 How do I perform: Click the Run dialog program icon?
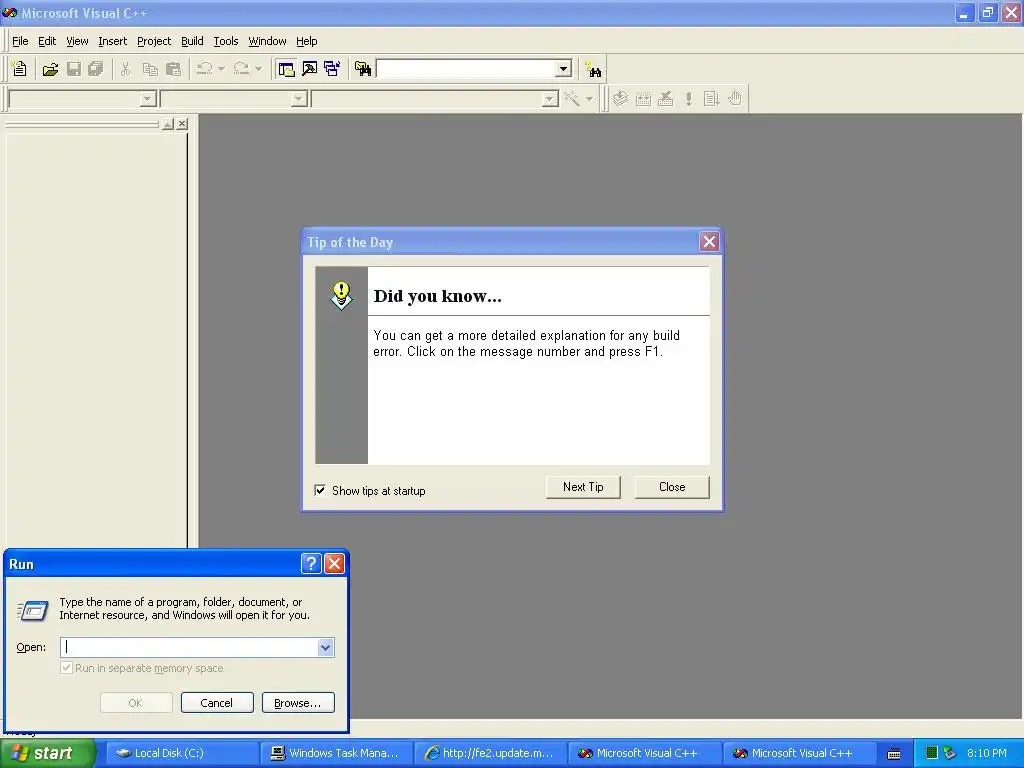[33, 611]
